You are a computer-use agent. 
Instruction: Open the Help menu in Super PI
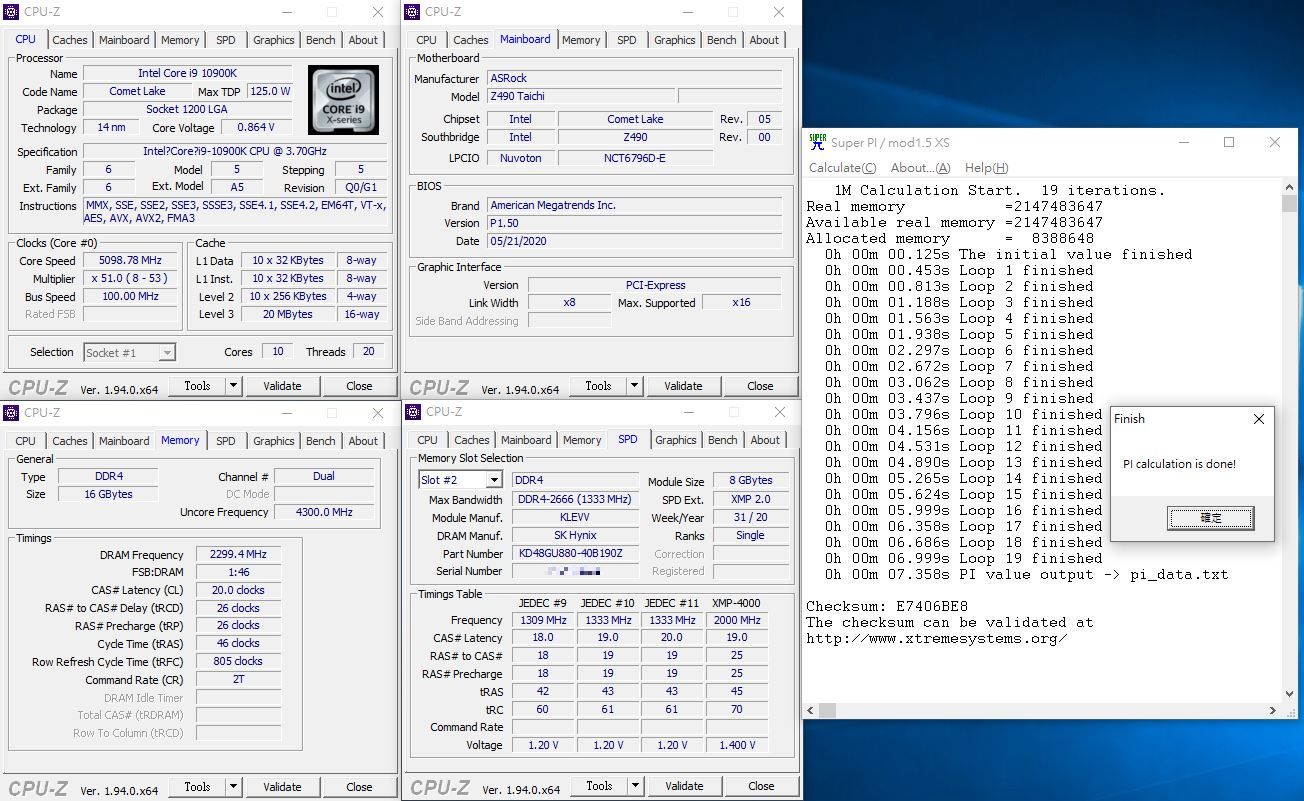click(x=986, y=167)
